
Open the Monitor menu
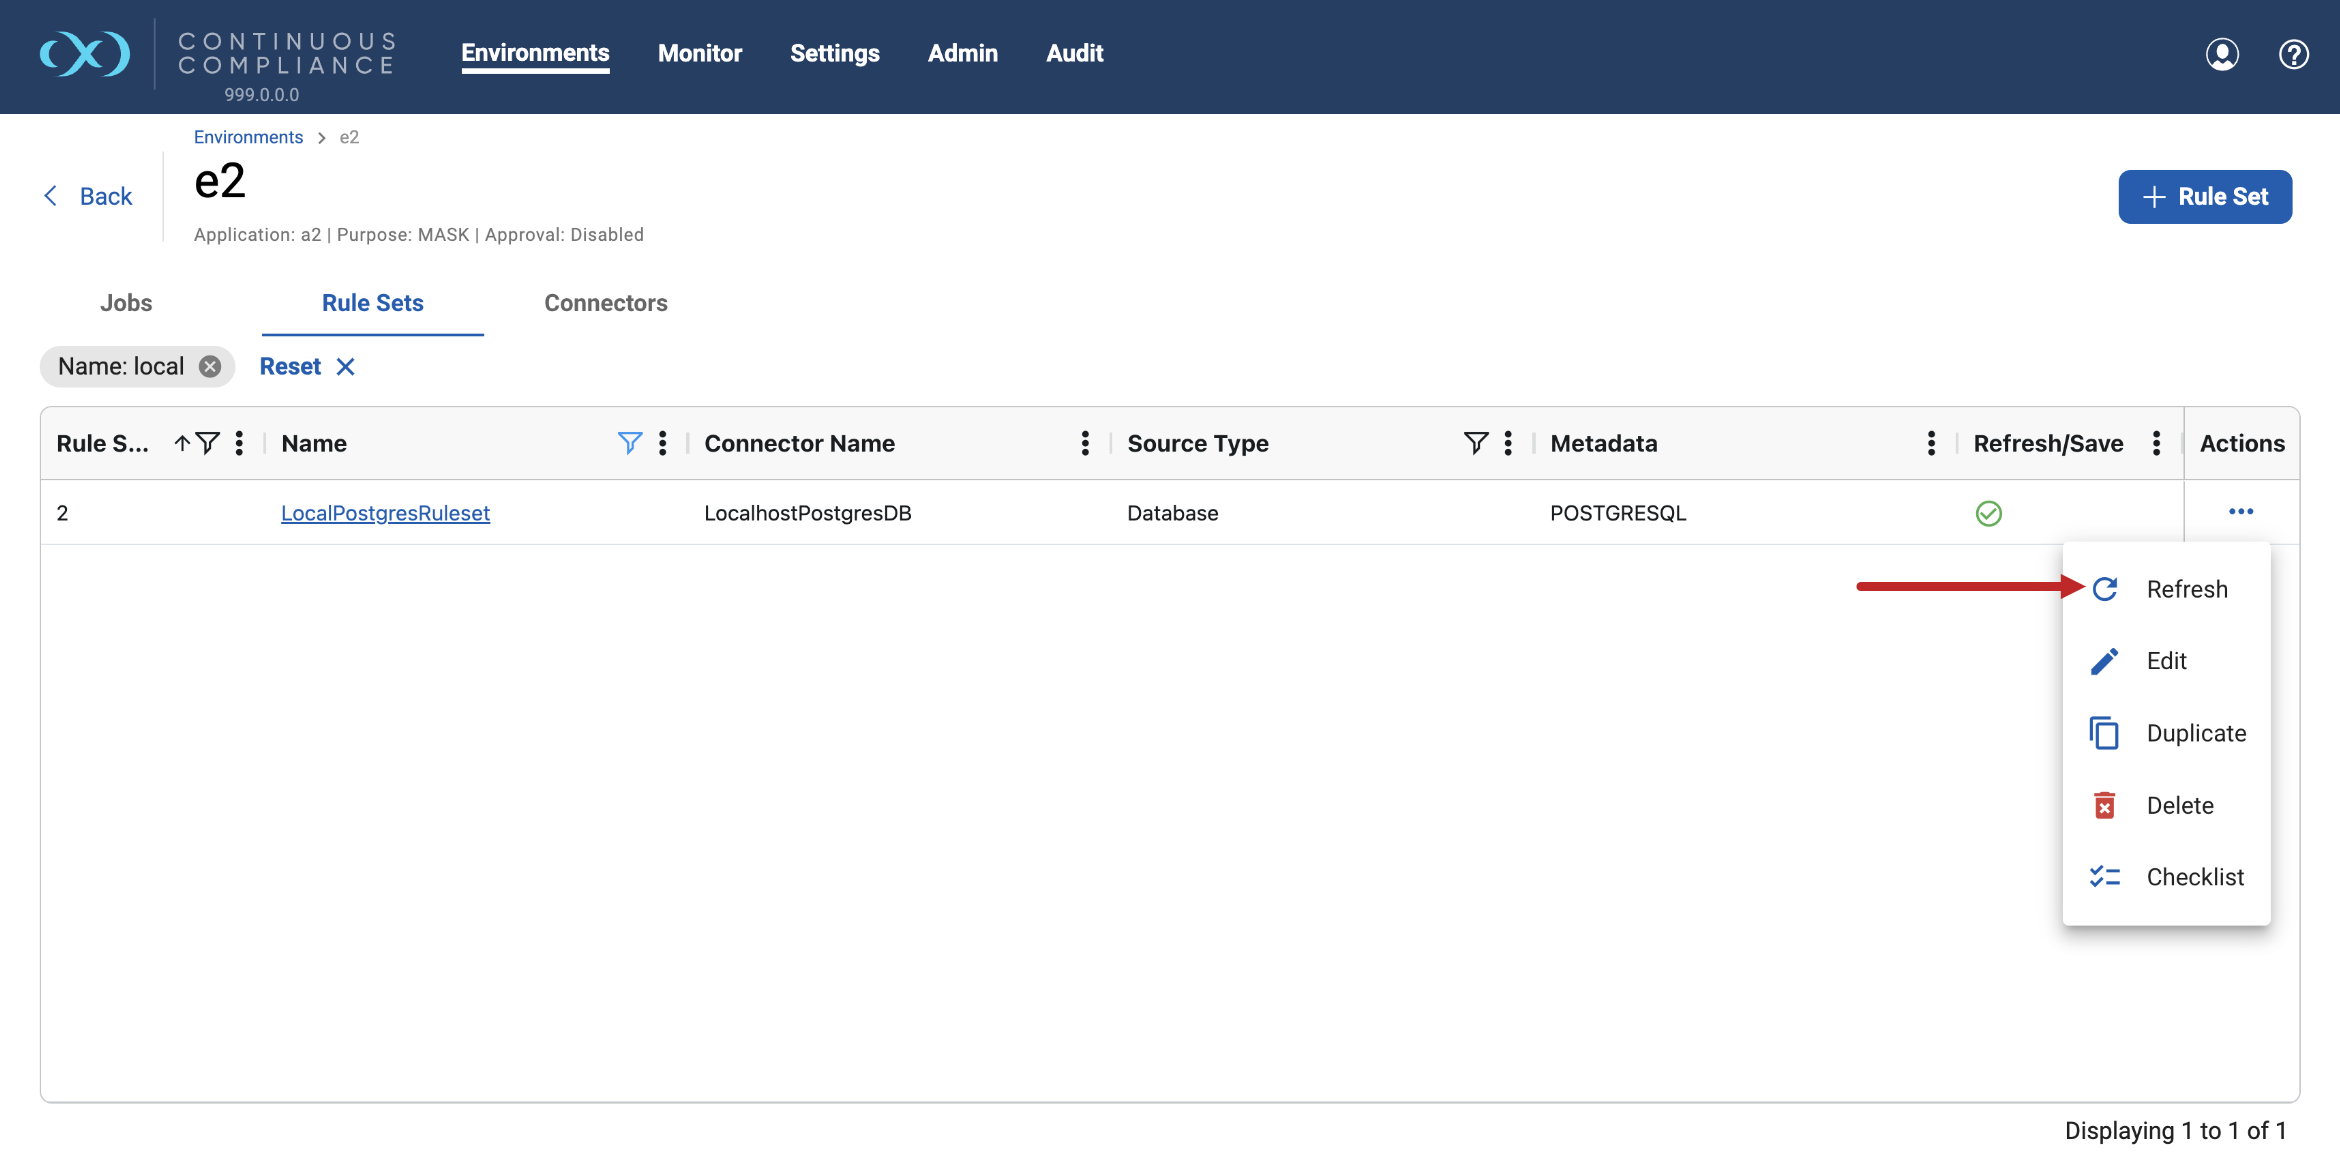(699, 53)
